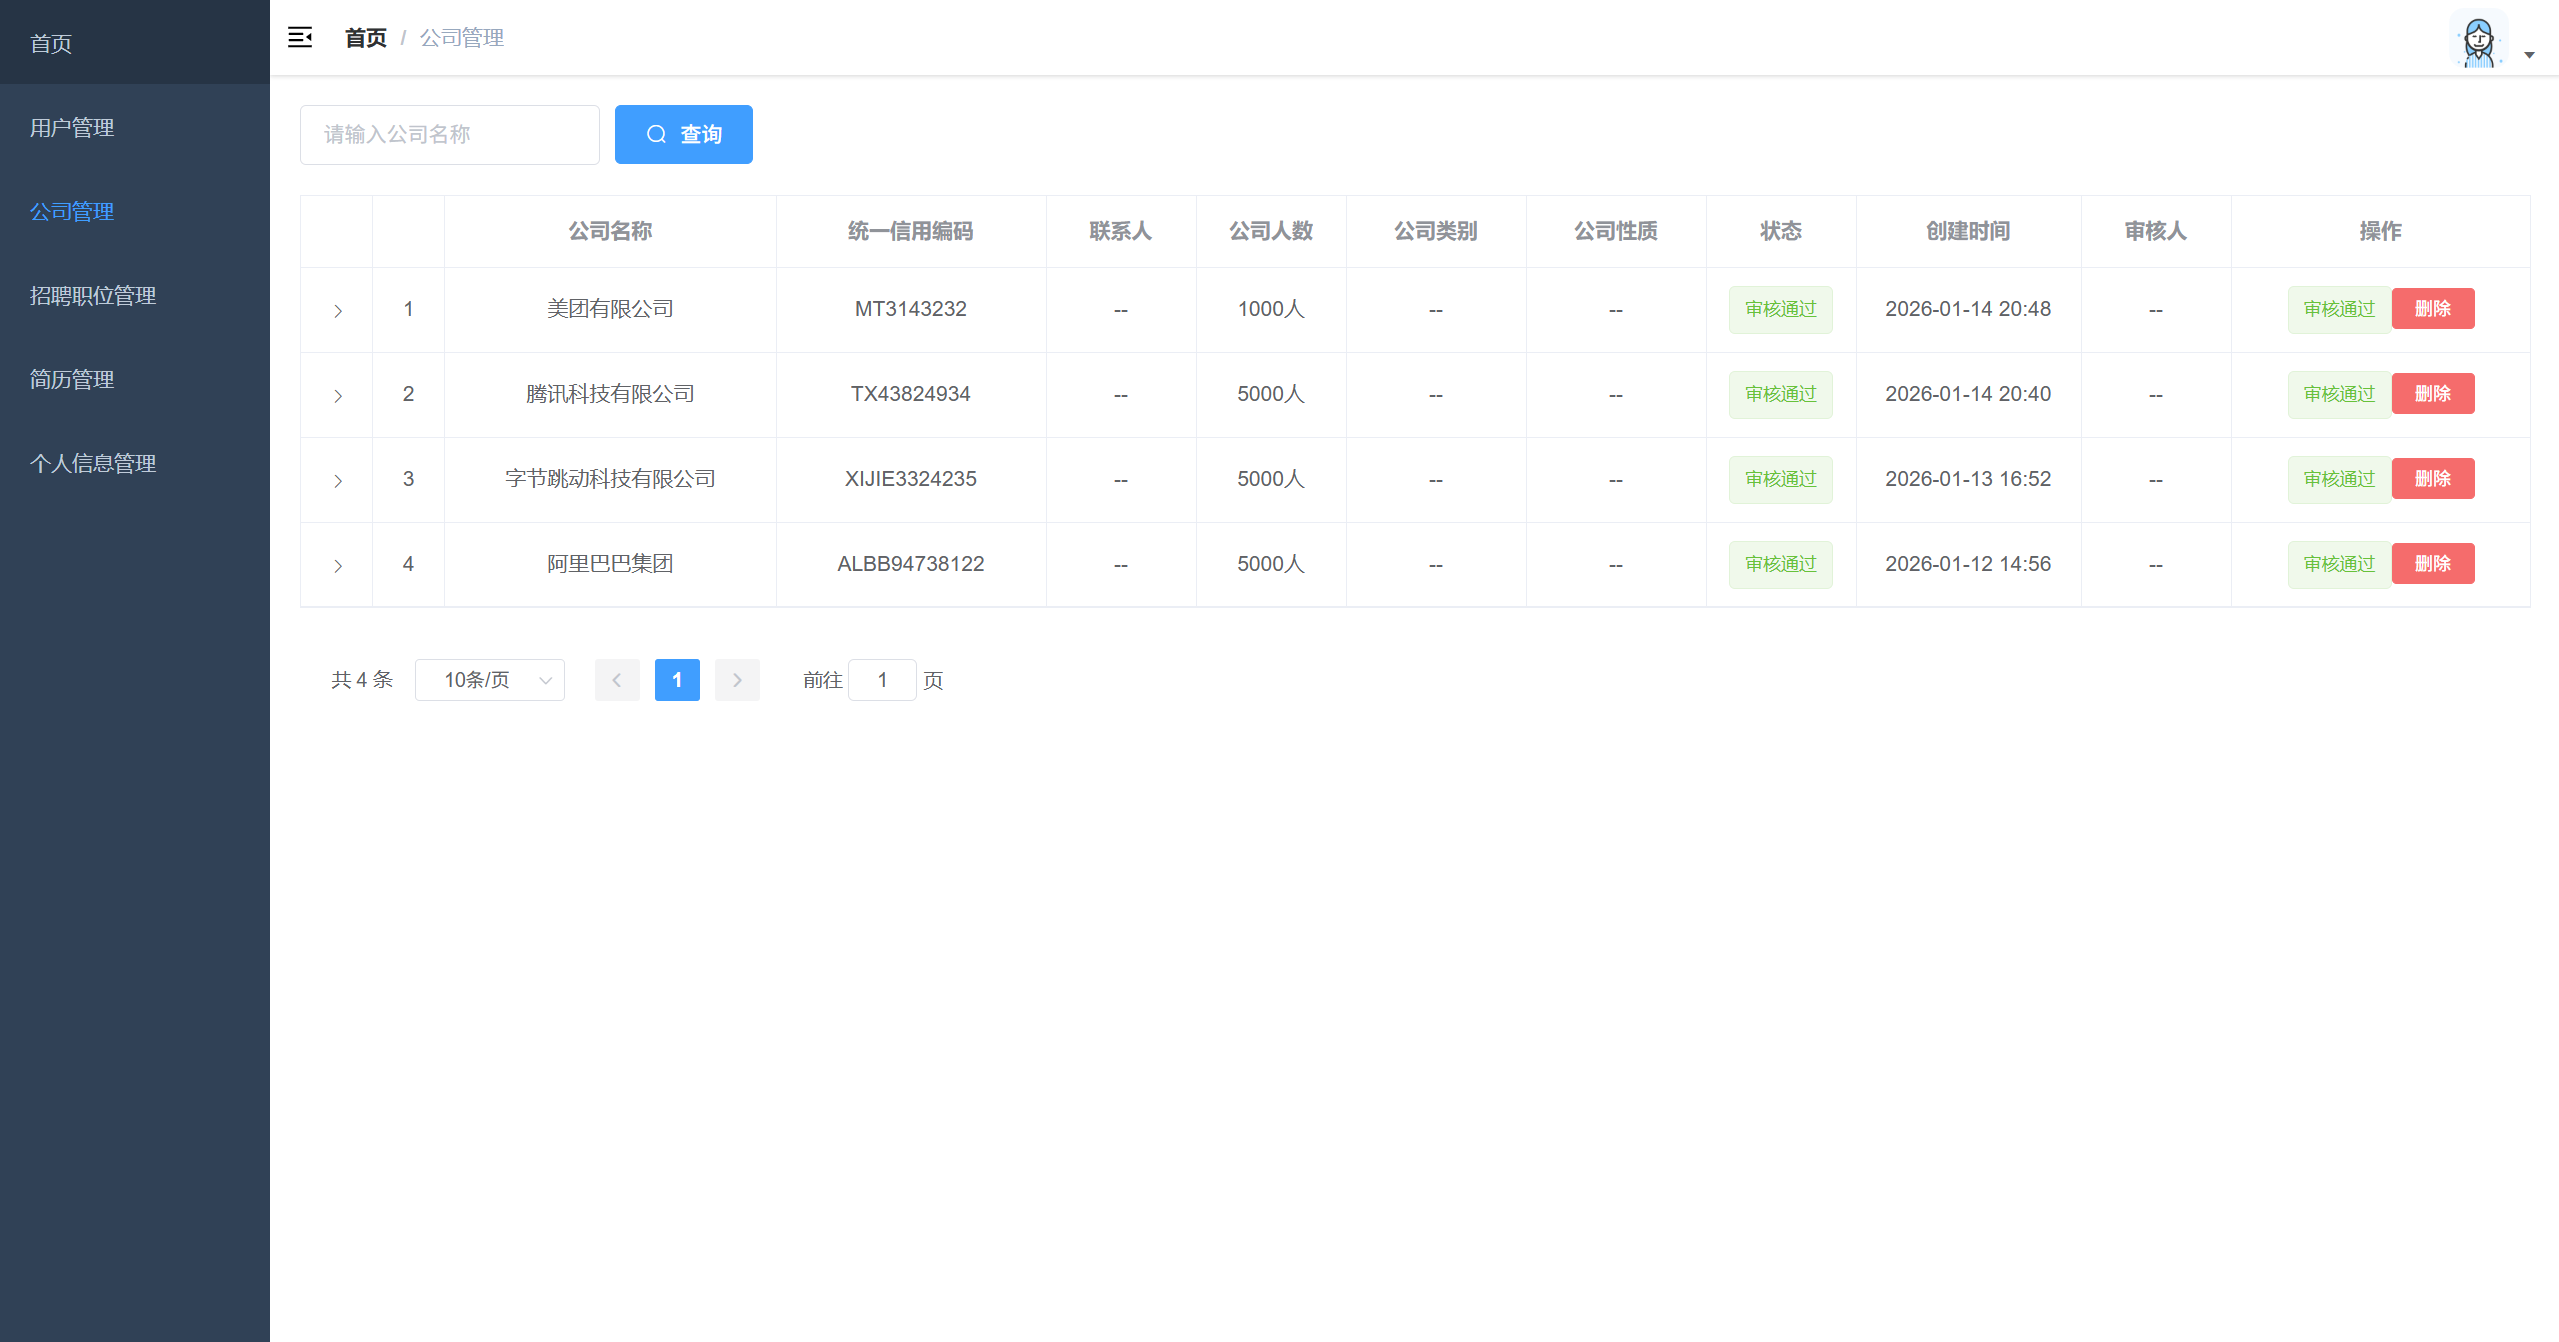Click the 查询 search button
Viewport: 2559px width, 1342px height.
[683, 134]
